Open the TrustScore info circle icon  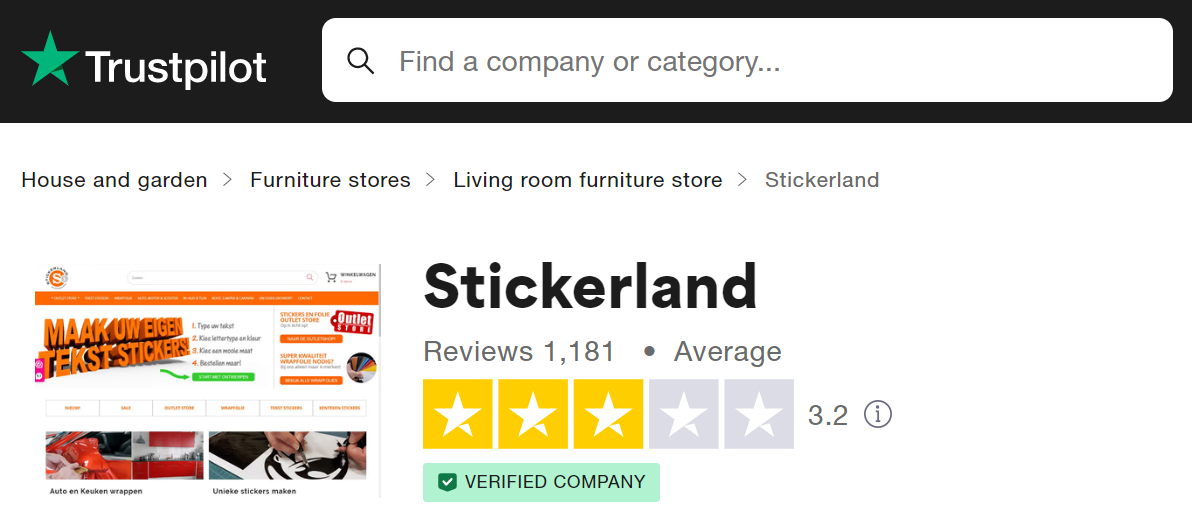click(x=878, y=414)
